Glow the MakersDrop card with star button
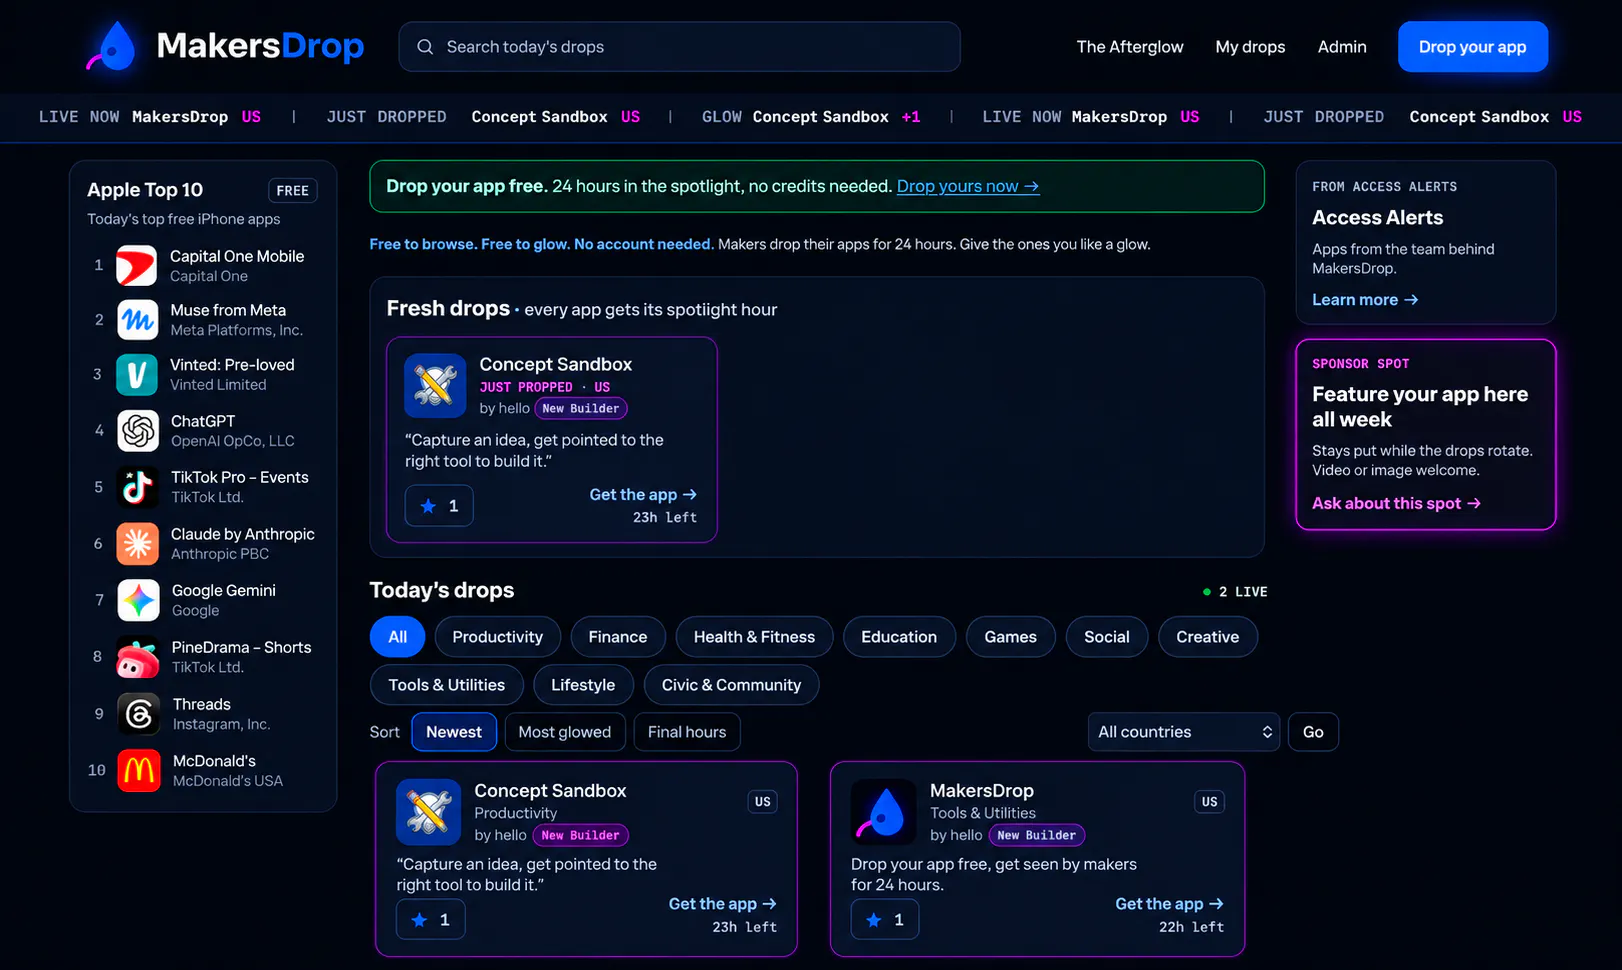Screen dimensions: 1622x970 pos(885,920)
